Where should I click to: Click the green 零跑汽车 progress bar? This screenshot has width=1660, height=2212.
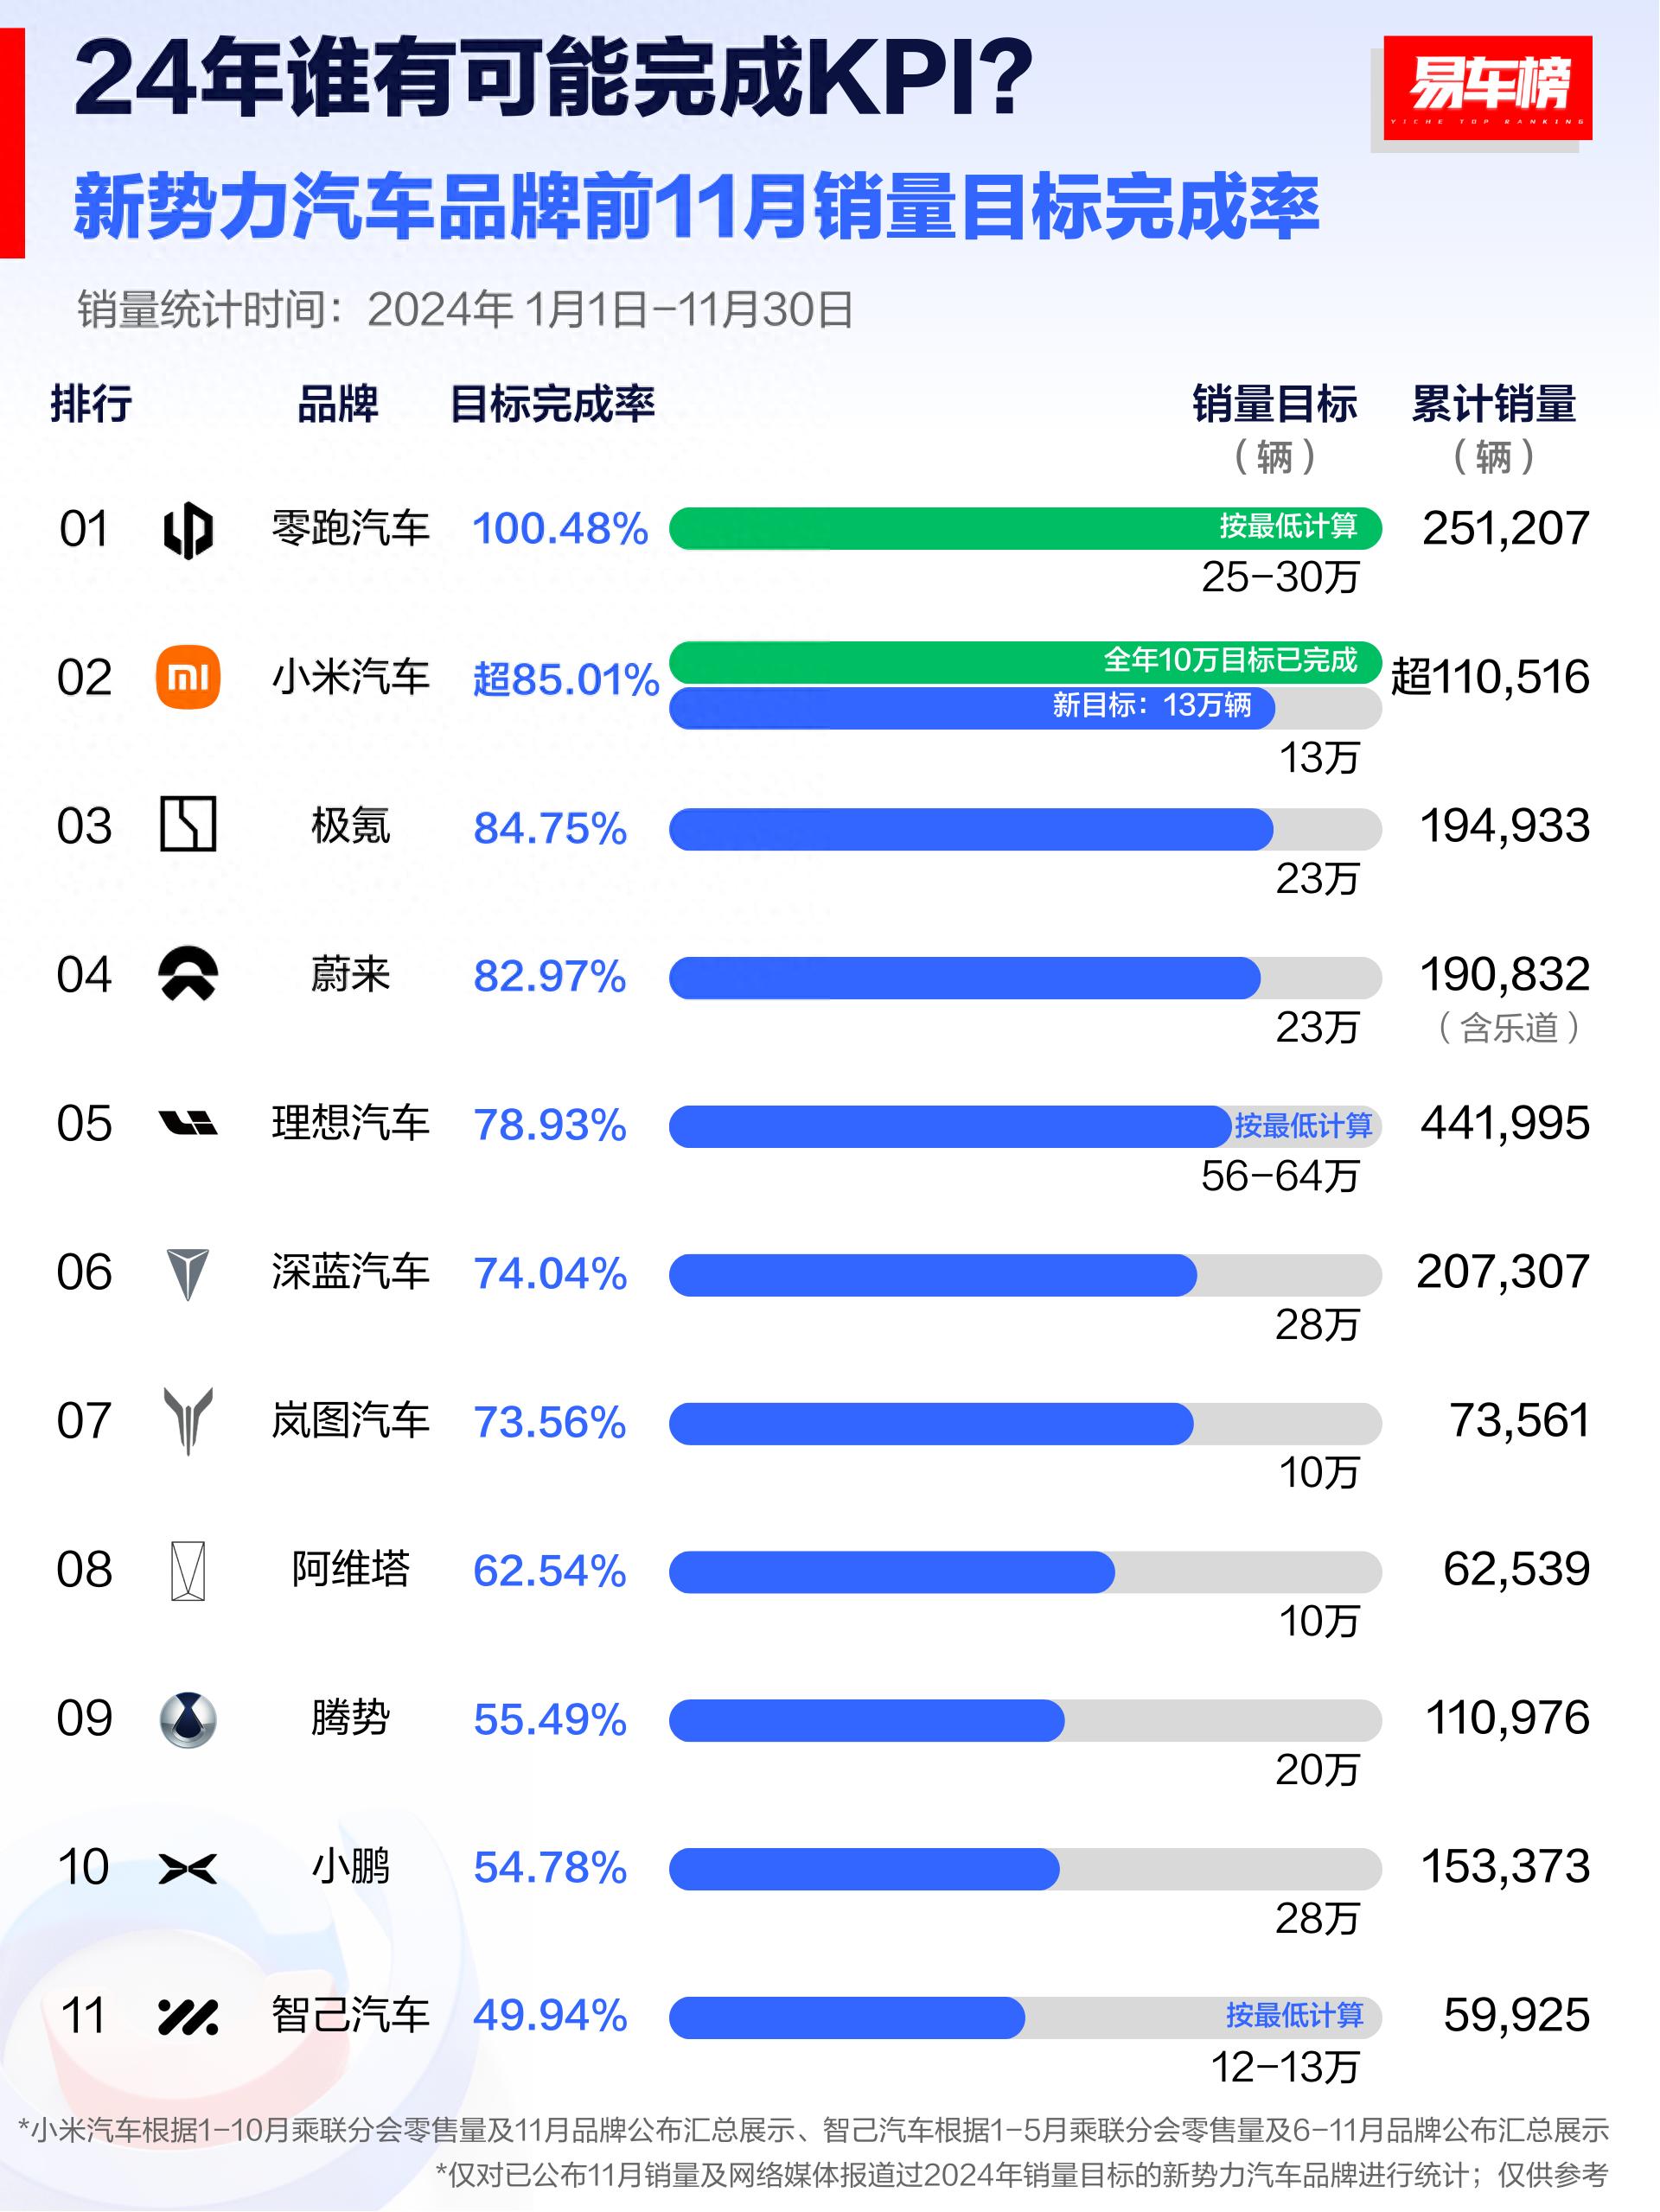(x=1024, y=529)
